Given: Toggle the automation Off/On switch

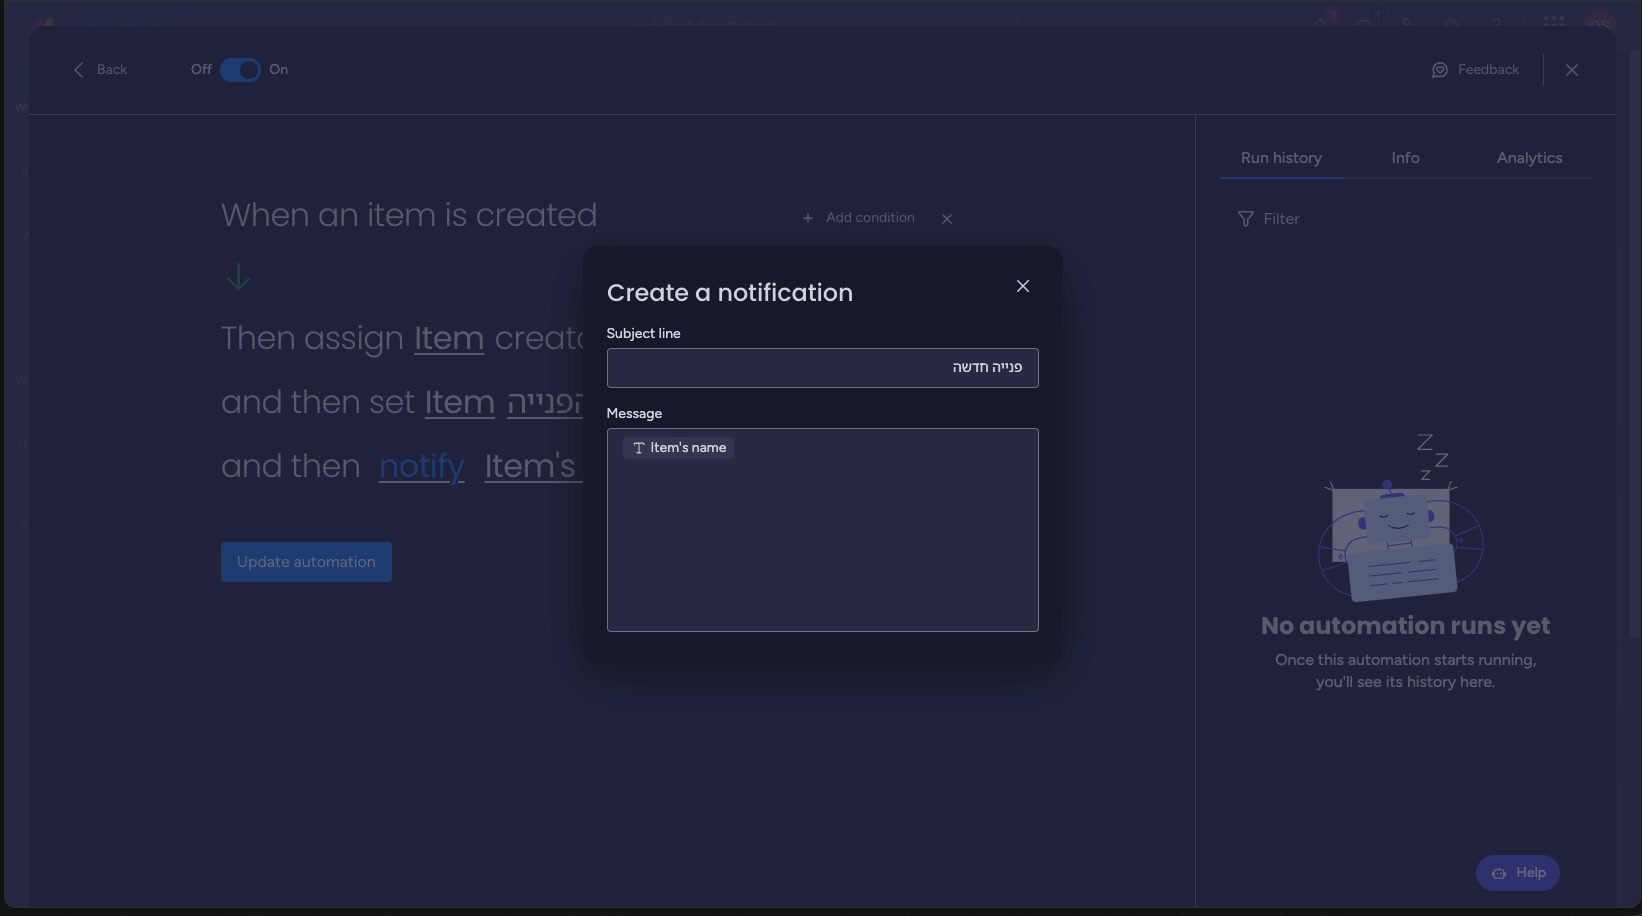Looking at the screenshot, I should [240, 70].
